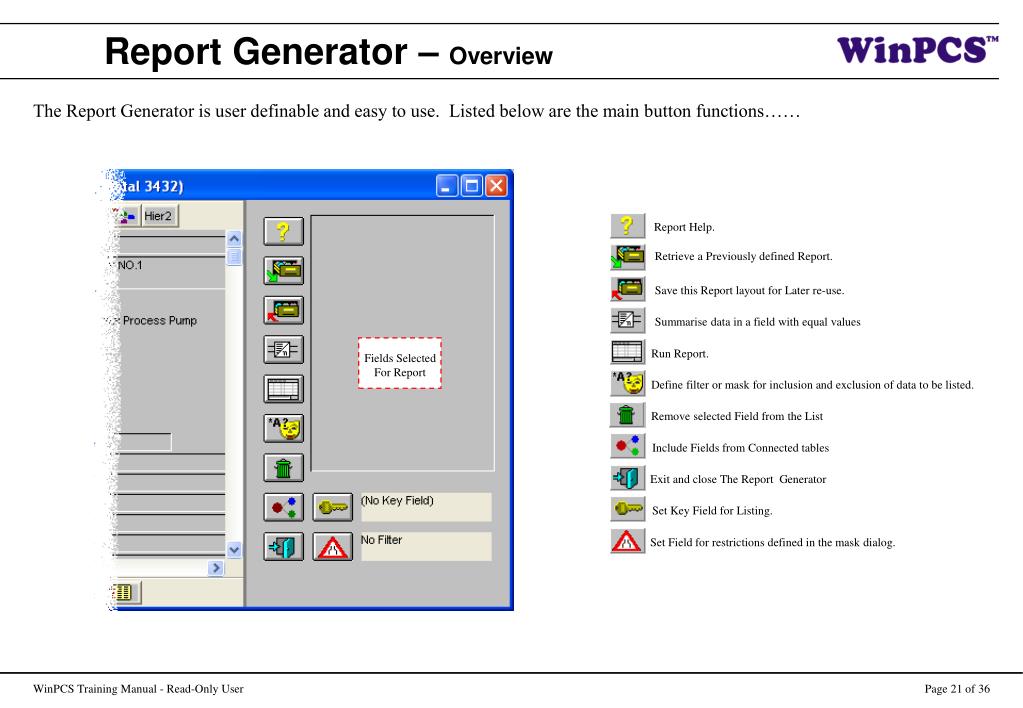The width and height of the screenshot is (1023, 708).
Task: Close the dialog with red X
Action: point(496,186)
